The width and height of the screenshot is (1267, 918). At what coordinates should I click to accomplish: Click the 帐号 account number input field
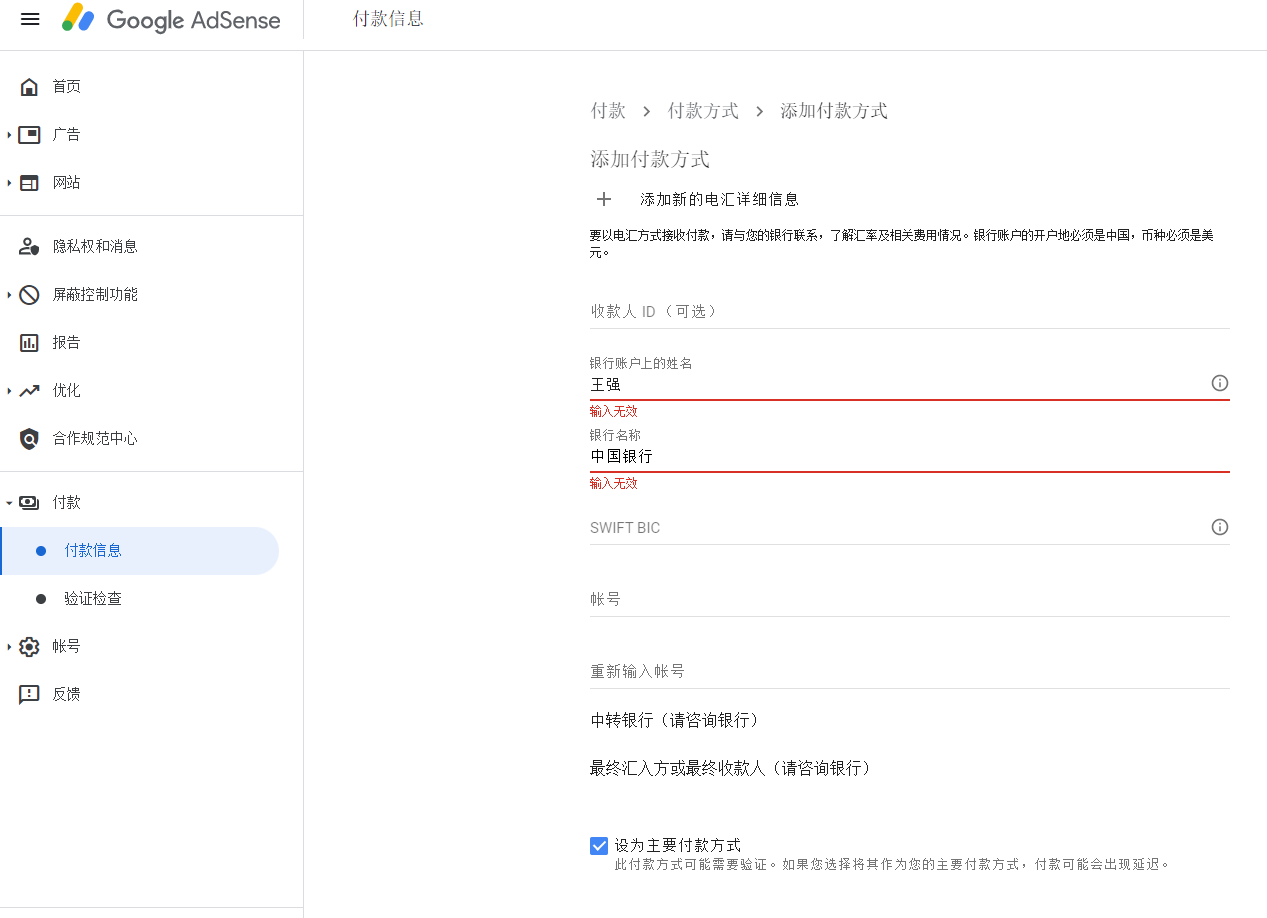[908, 599]
